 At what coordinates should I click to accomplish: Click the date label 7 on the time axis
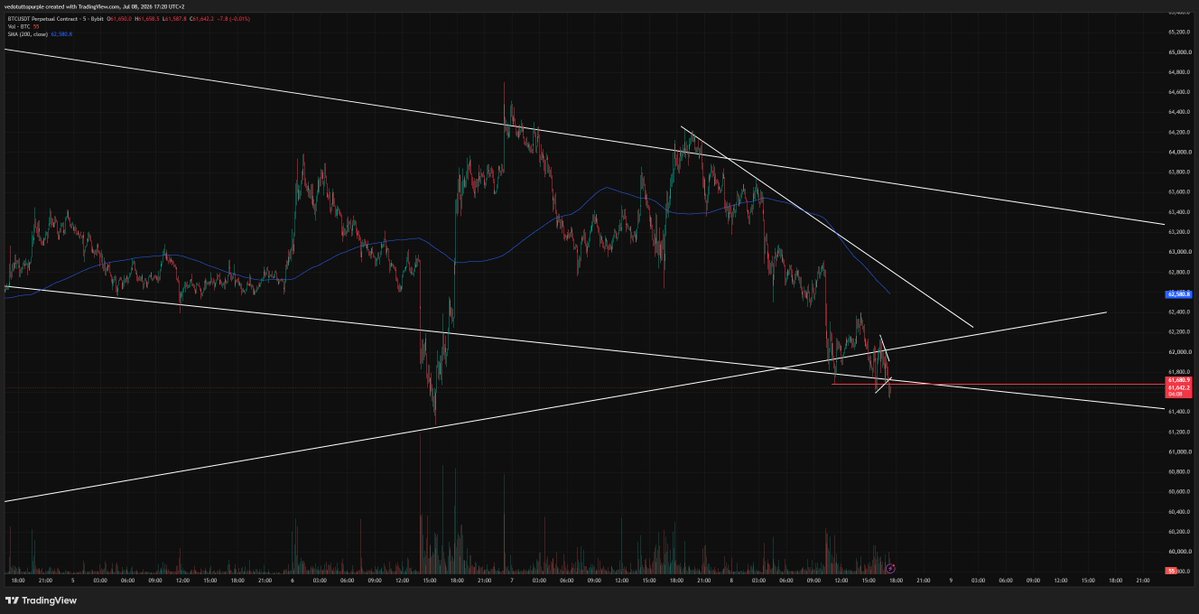[512, 581]
